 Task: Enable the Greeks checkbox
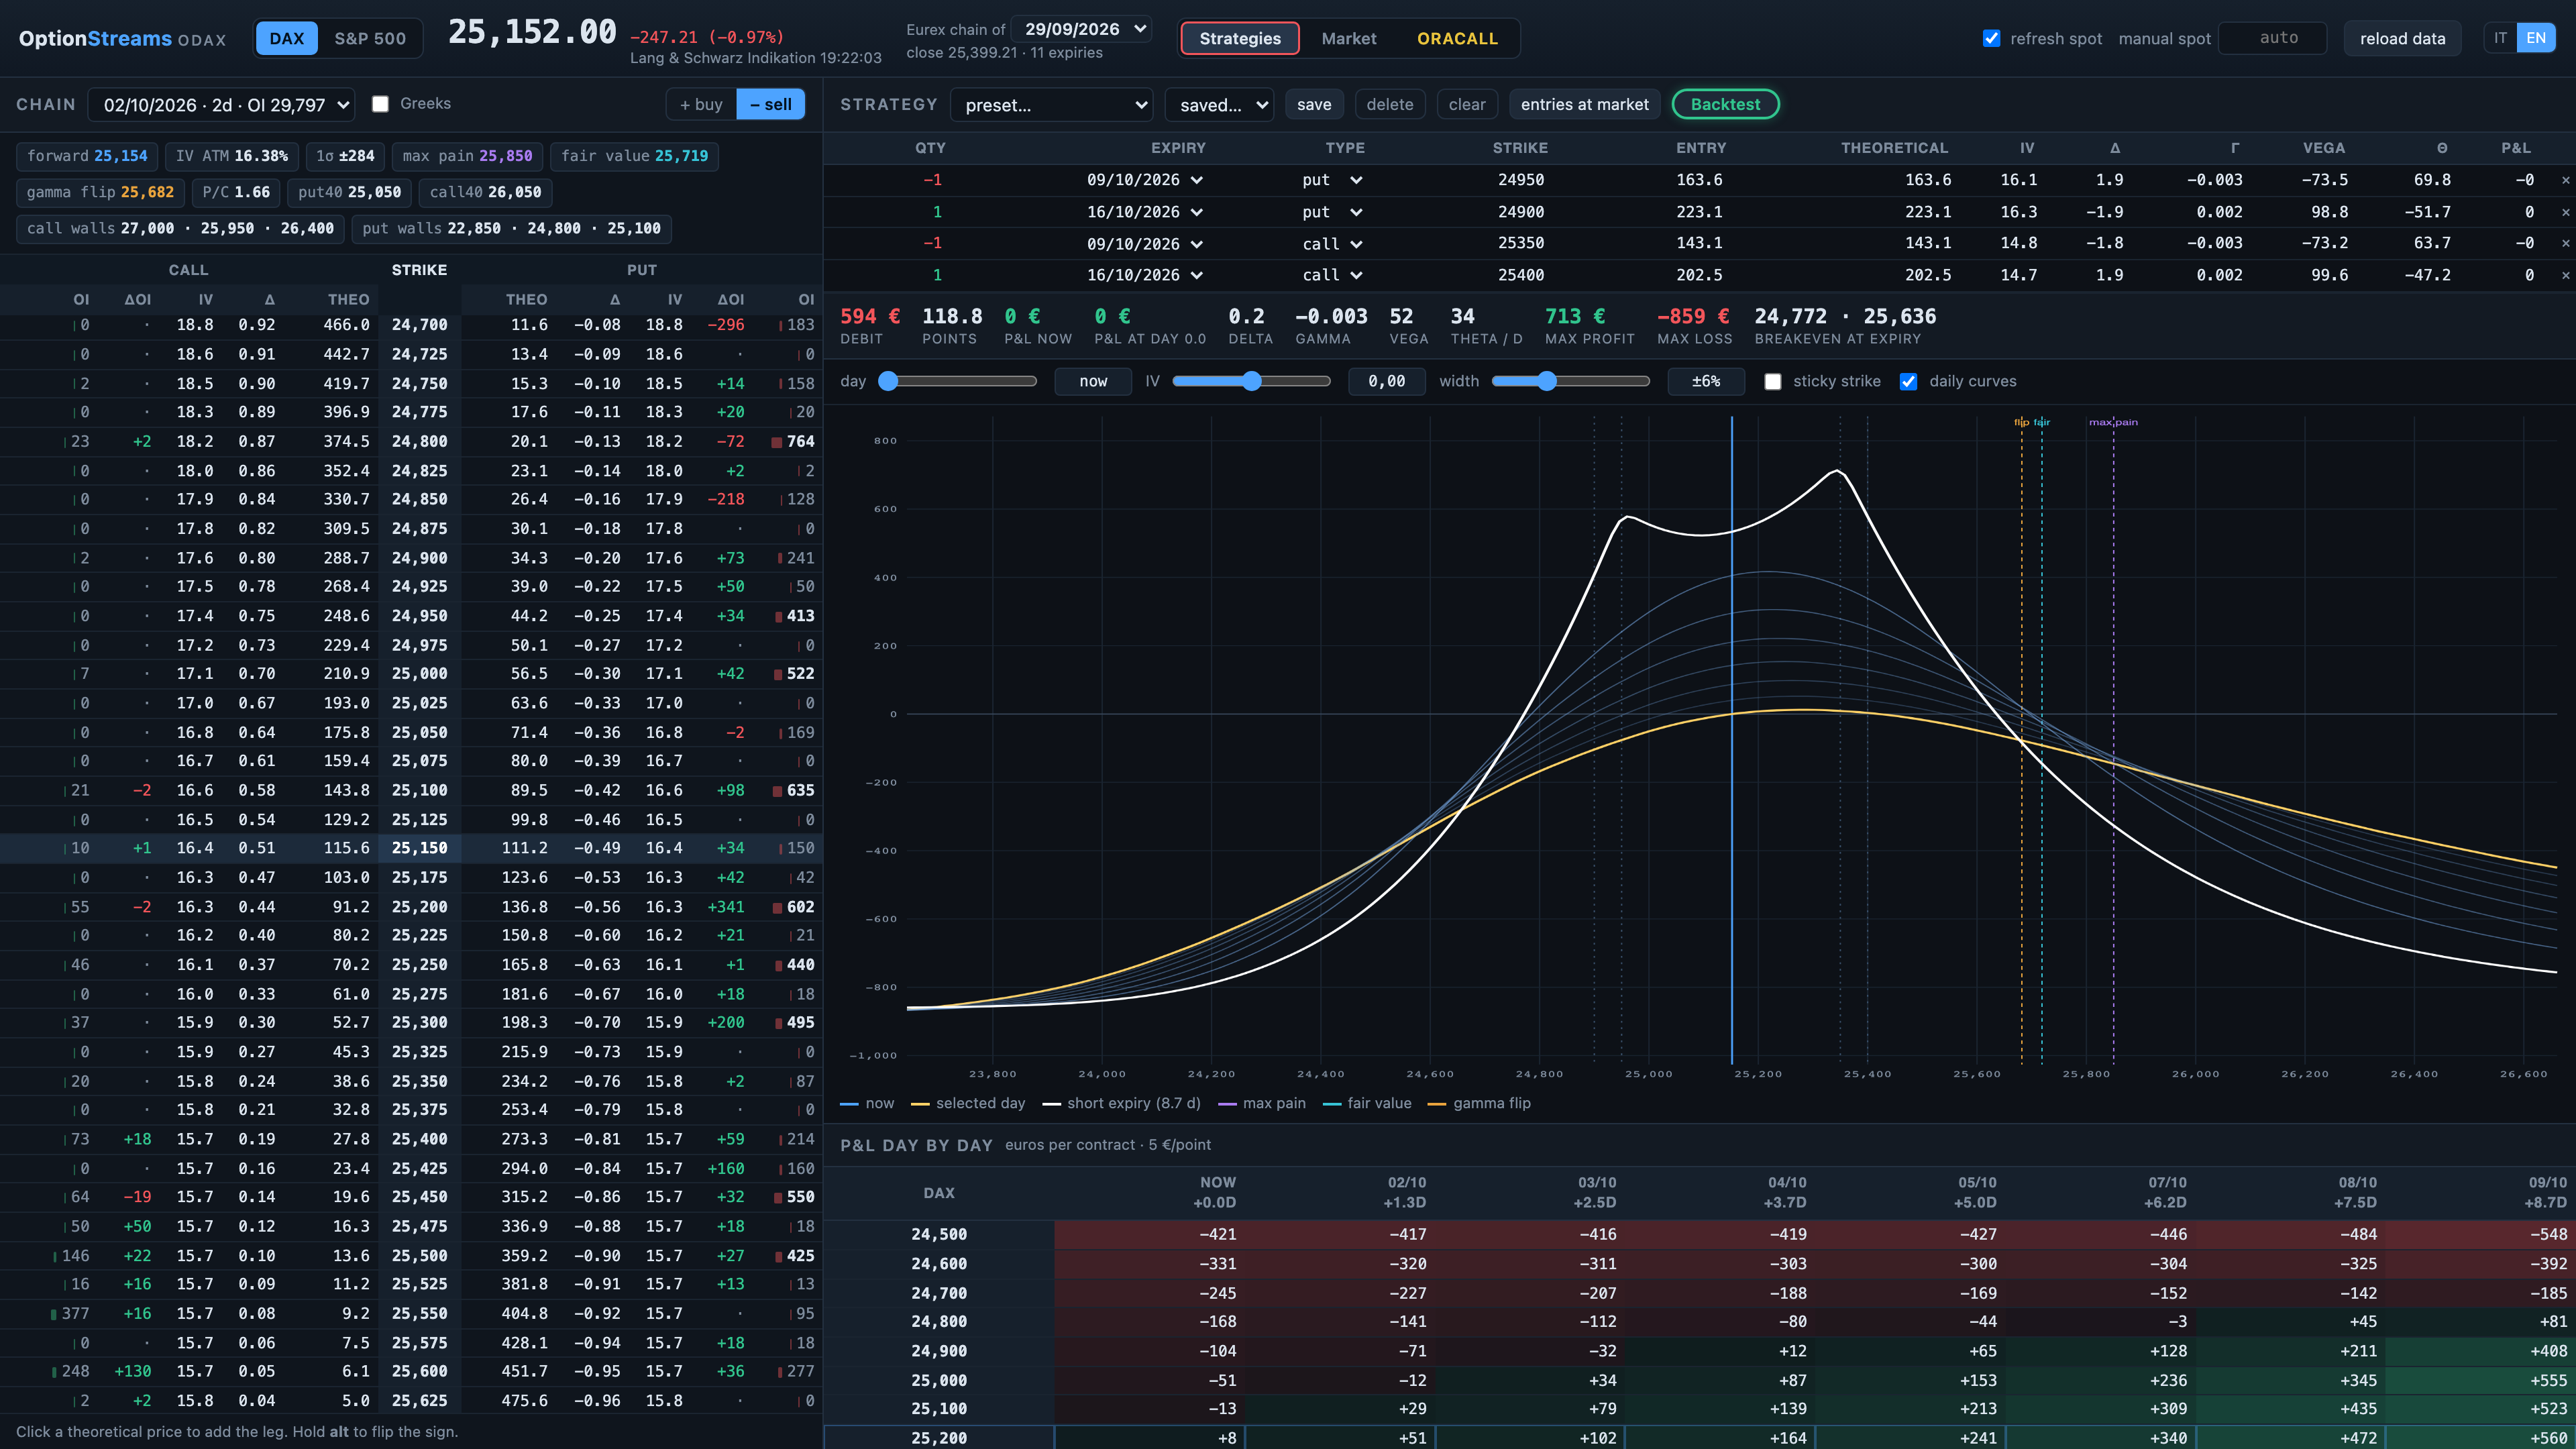click(380, 104)
